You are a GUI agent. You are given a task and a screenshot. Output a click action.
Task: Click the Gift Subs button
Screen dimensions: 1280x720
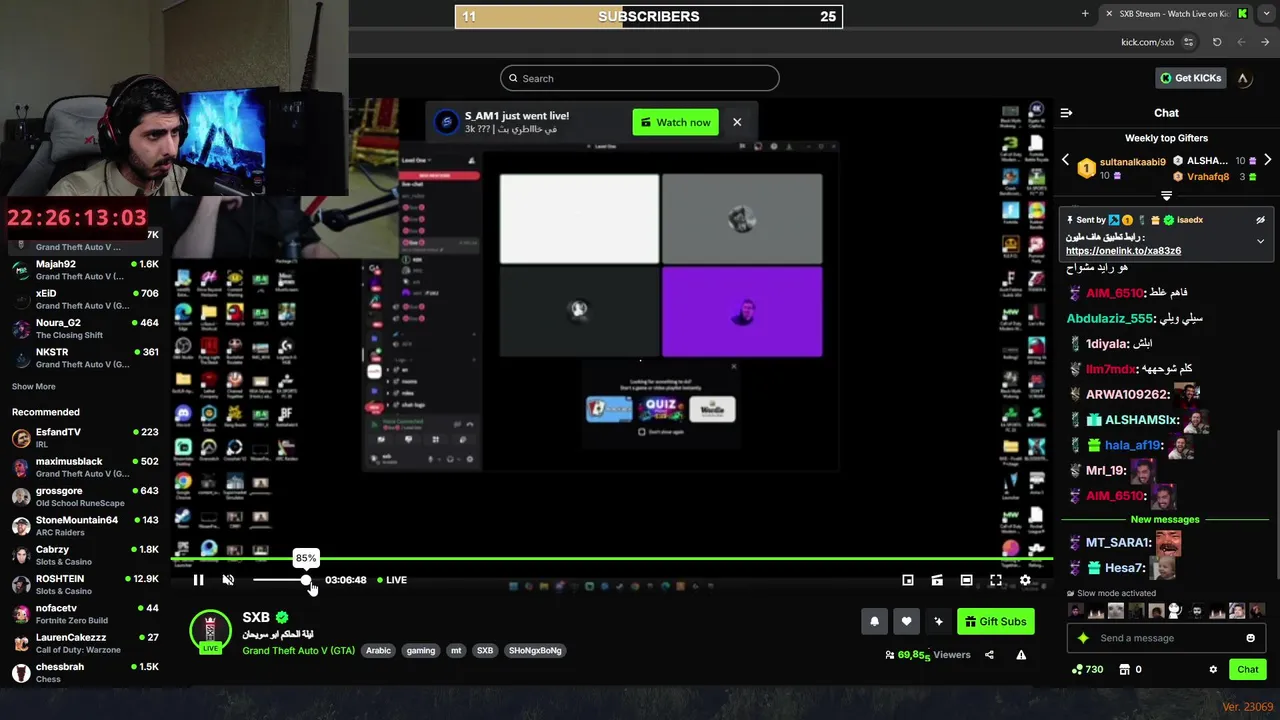[x=995, y=621]
